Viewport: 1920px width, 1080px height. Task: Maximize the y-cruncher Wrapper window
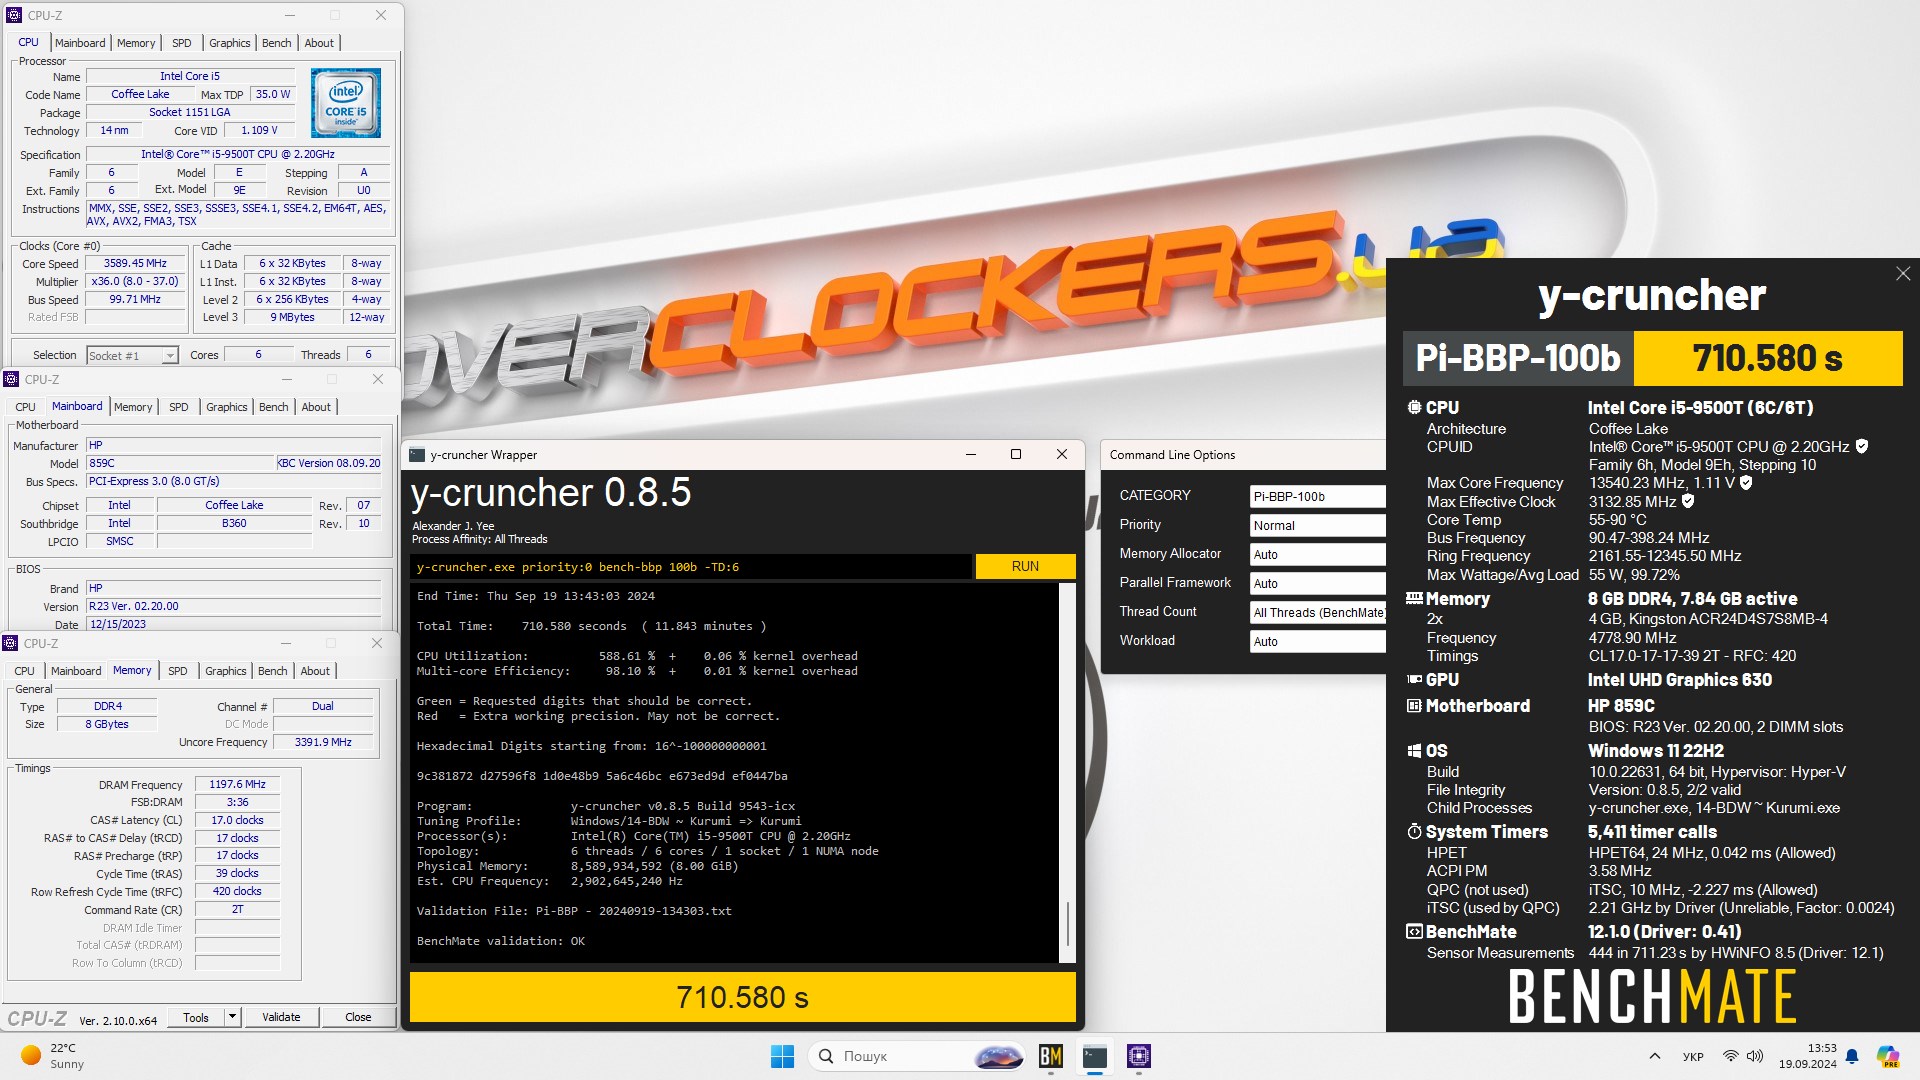(x=1015, y=454)
